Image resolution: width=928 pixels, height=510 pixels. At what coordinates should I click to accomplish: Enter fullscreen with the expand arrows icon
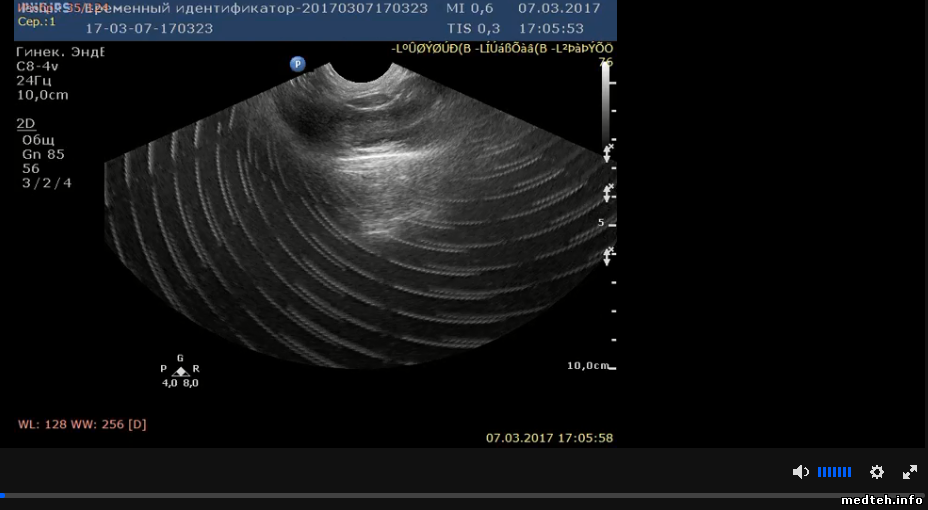[x=910, y=472]
